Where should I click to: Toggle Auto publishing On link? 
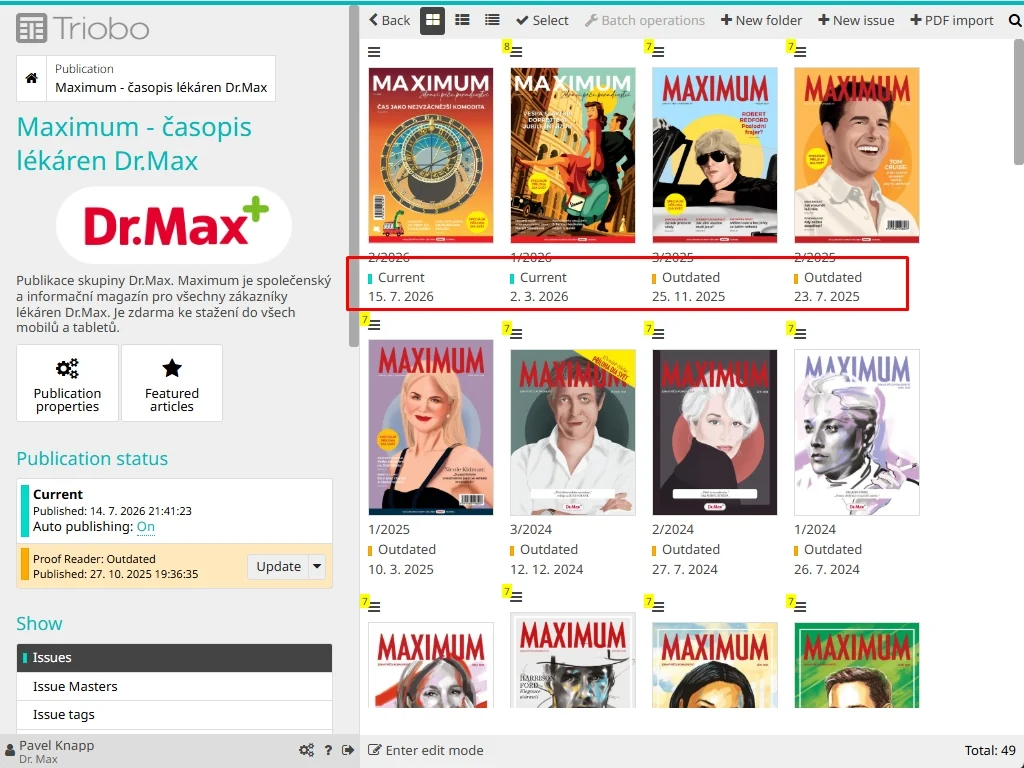click(146, 526)
